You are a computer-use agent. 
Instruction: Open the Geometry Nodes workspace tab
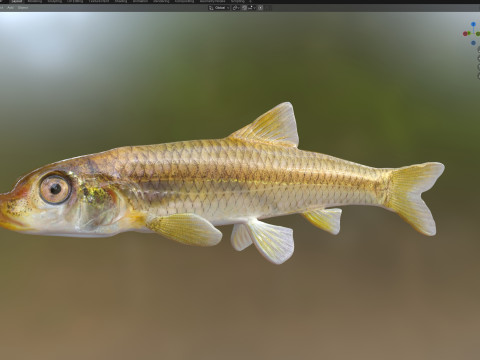point(212,1)
